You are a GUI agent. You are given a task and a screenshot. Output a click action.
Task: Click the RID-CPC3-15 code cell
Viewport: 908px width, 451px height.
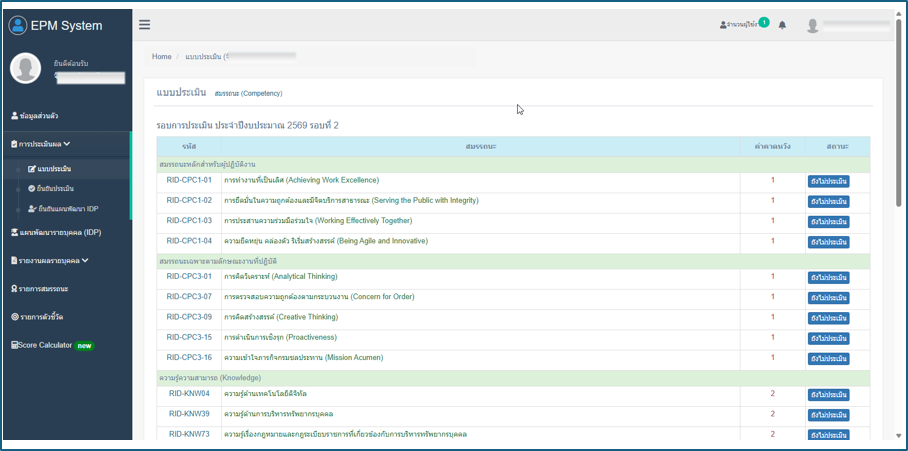pyautogui.click(x=189, y=338)
